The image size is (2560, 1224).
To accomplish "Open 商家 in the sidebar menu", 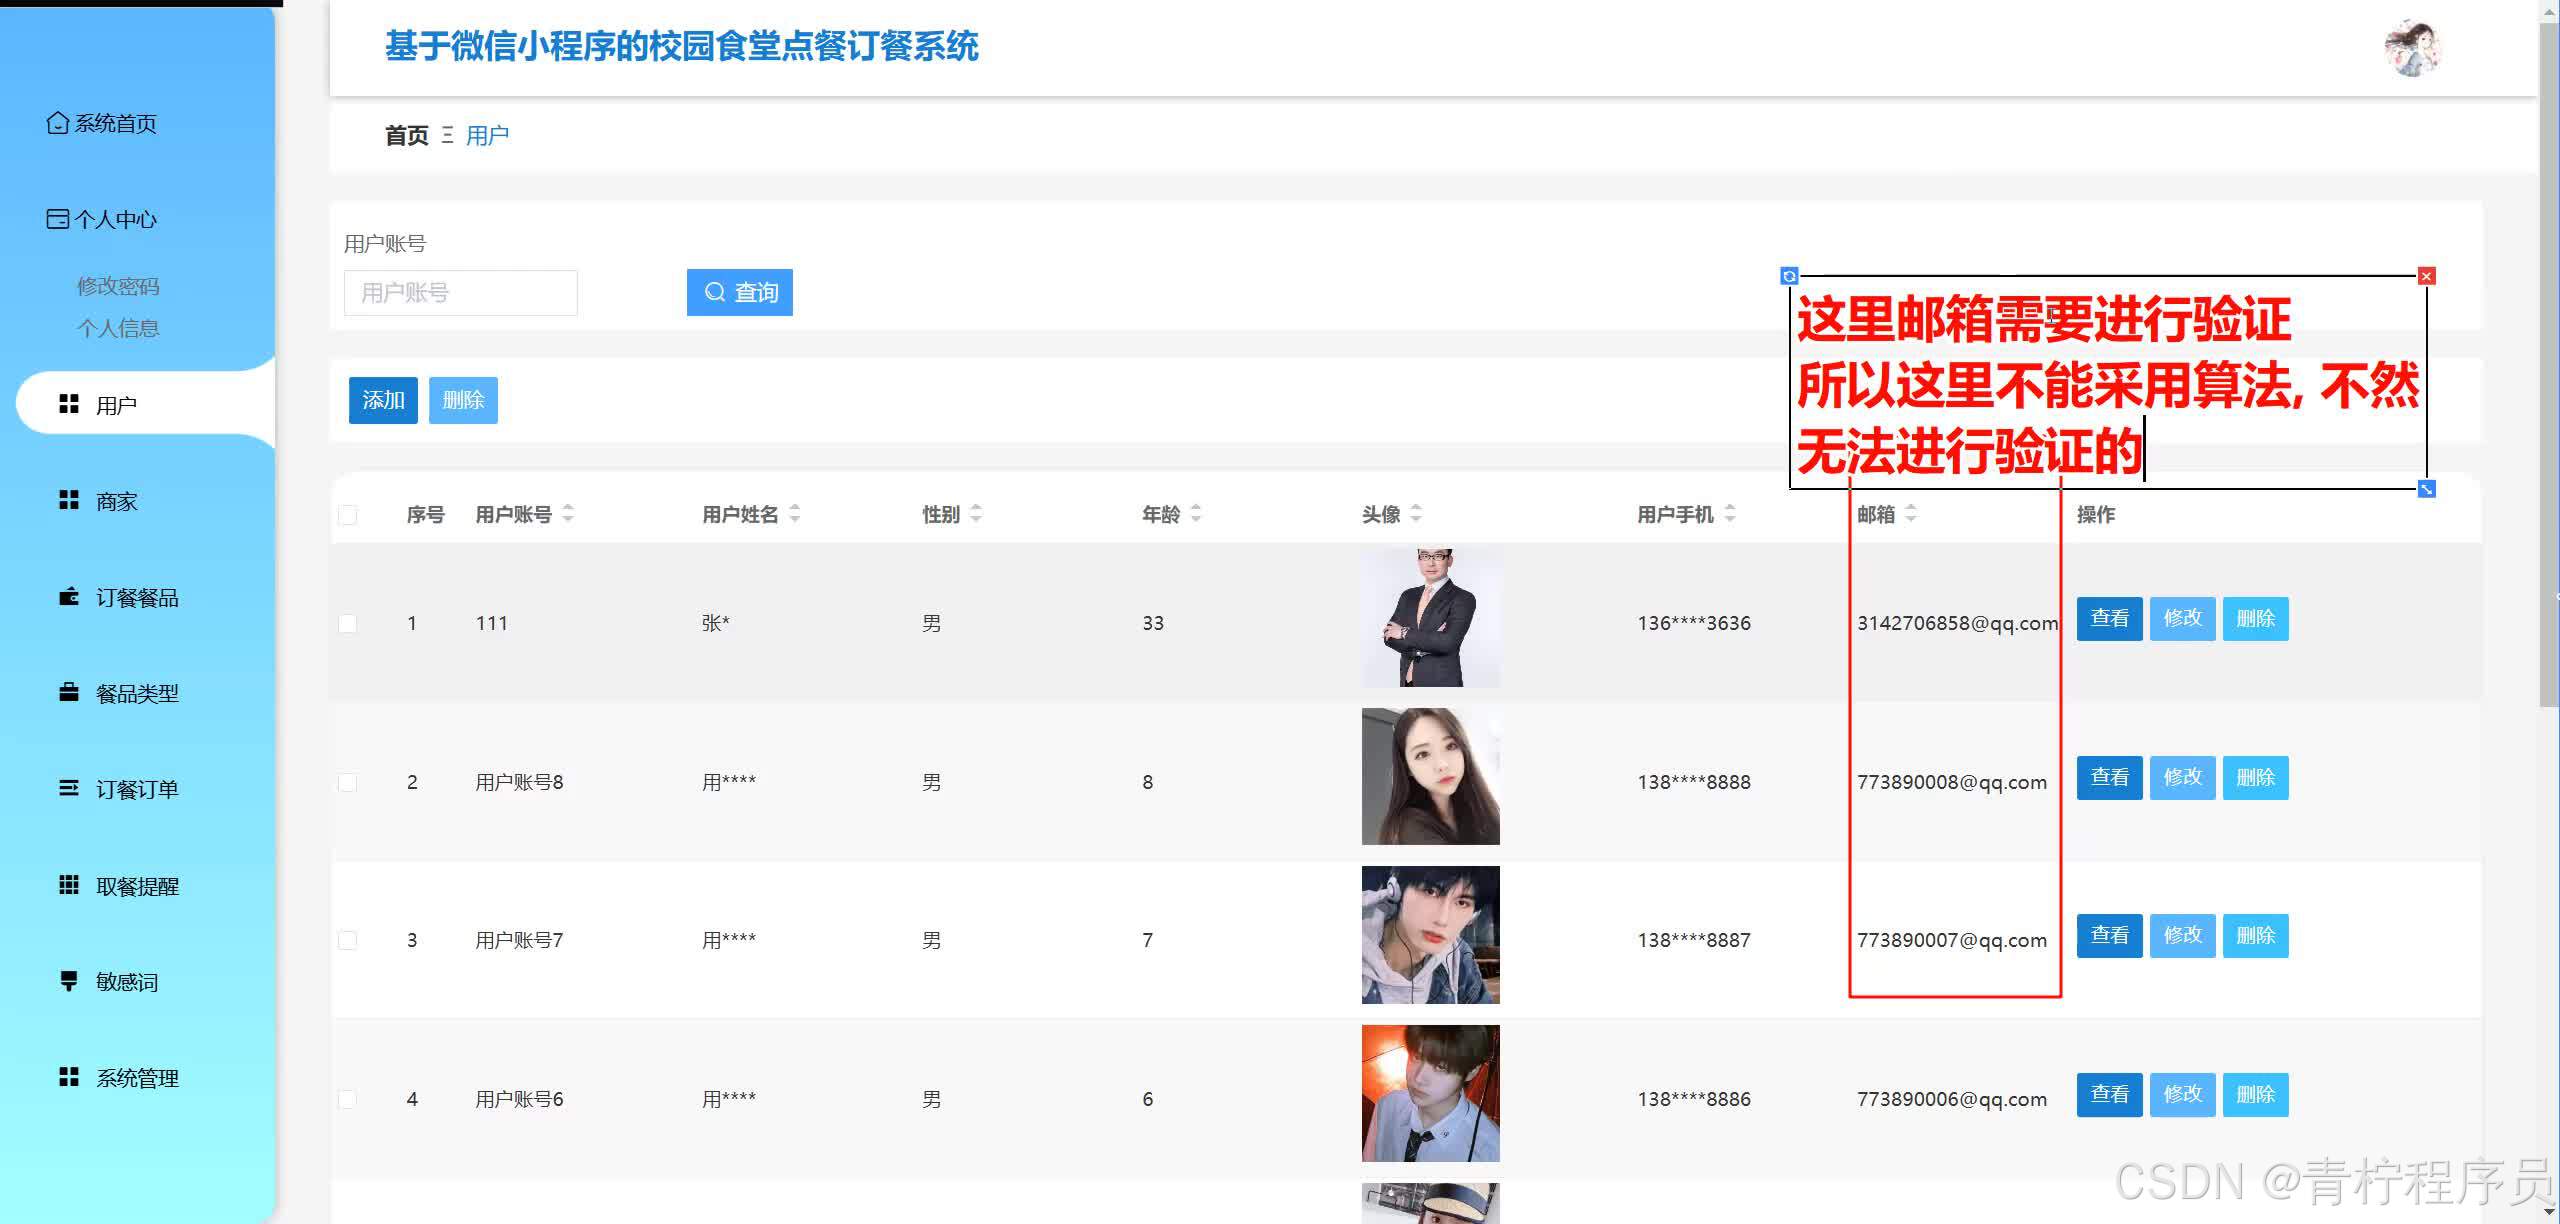I will coord(116,501).
